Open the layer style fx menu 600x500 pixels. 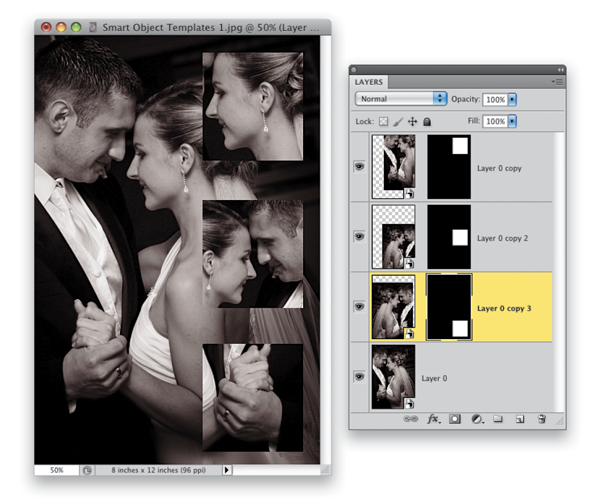[x=434, y=419]
